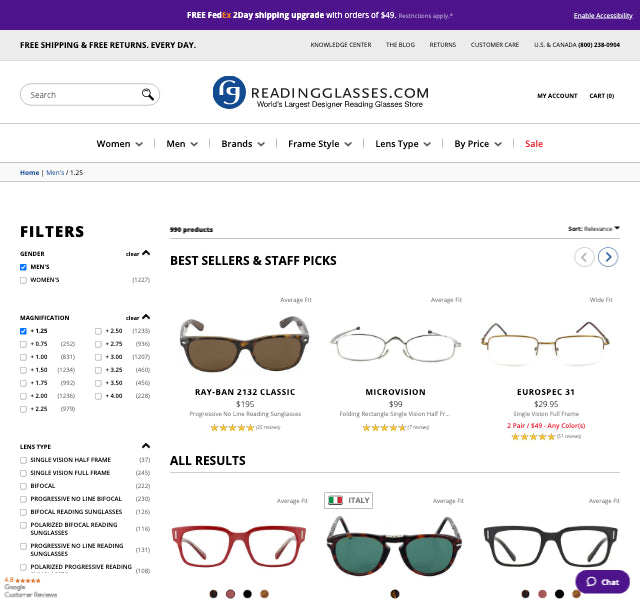Viewport: 640px width, 600px height.
Task: Open Ray-Ban tortoise sunglasses image
Action: [244, 343]
